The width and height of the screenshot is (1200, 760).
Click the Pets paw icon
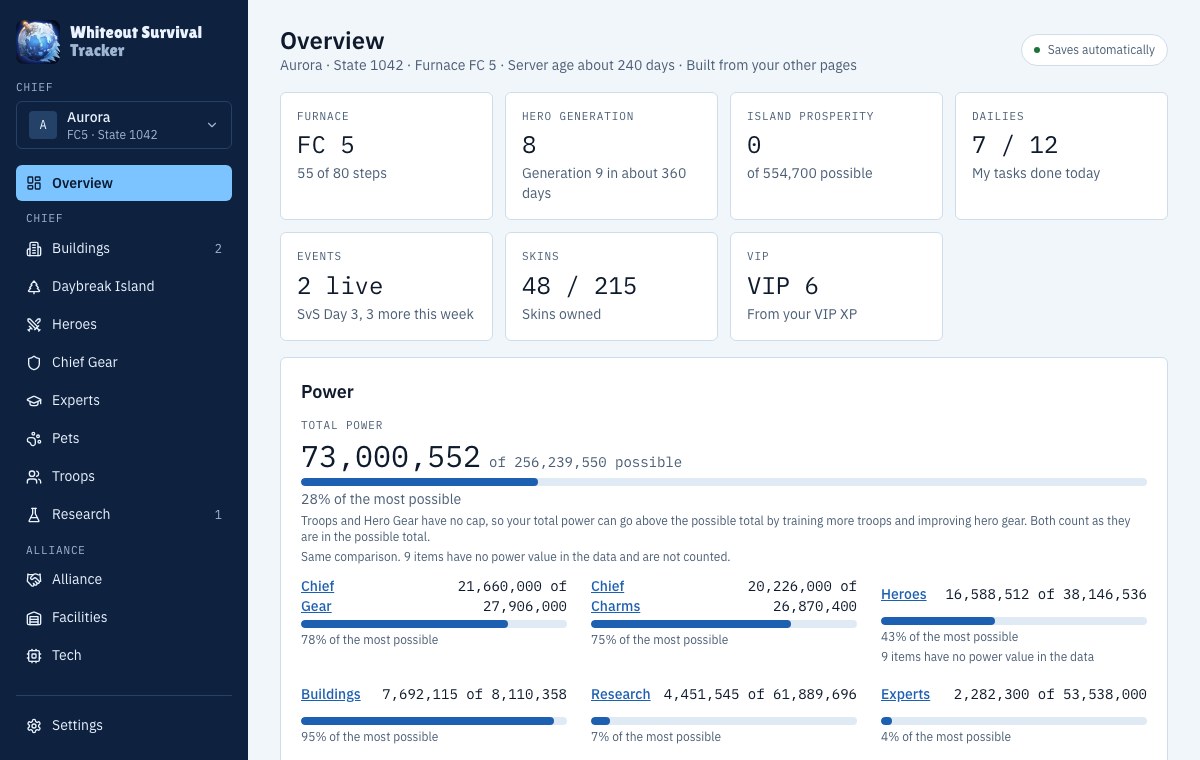pos(34,438)
